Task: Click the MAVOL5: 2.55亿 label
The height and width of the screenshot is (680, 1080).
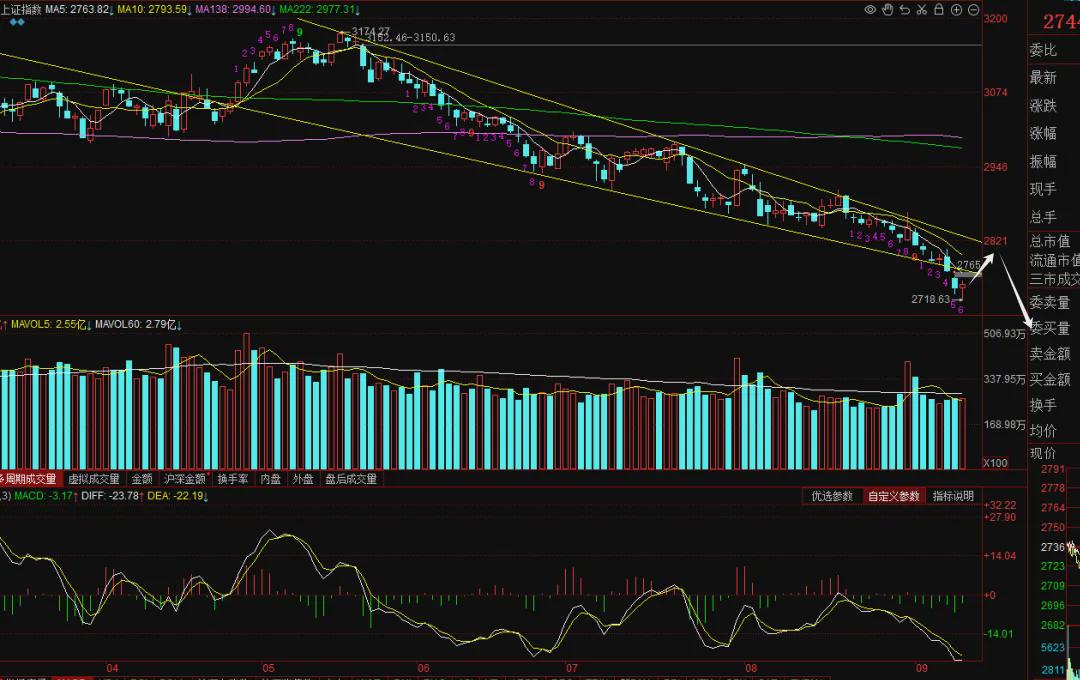Action: point(51,324)
